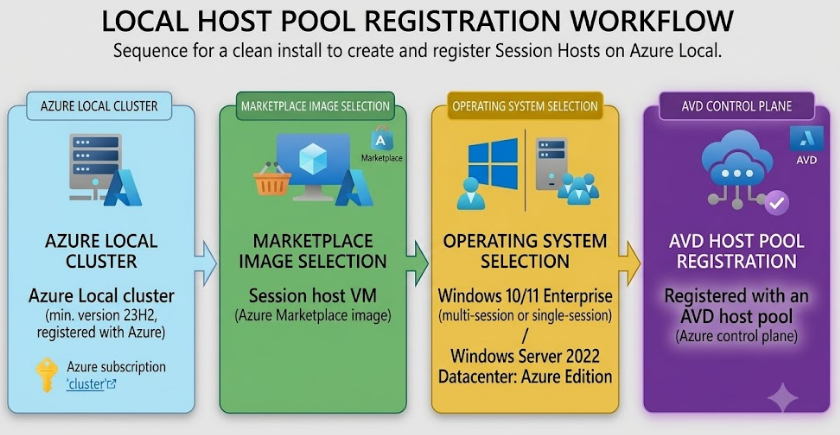Select the AVD CONTROL PLANE tab label

(x=737, y=106)
